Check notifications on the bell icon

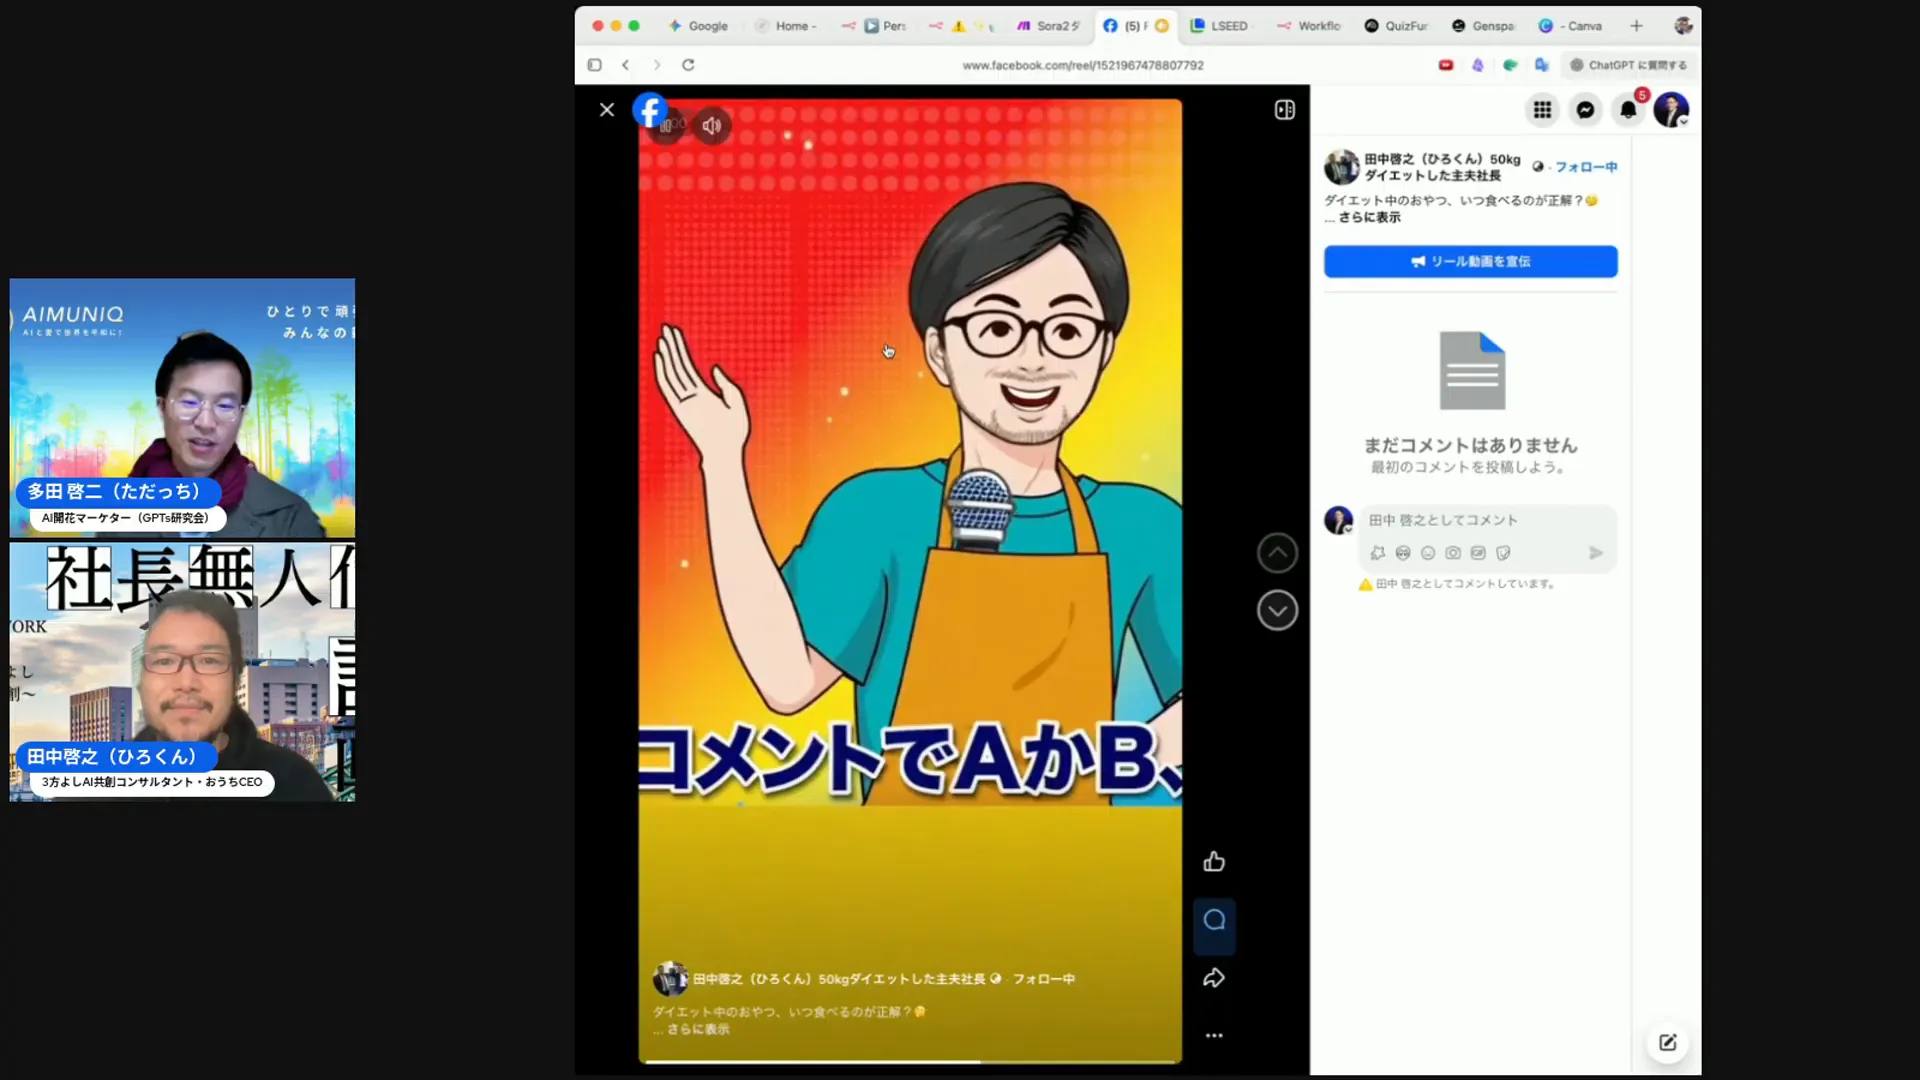coord(1629,110)
